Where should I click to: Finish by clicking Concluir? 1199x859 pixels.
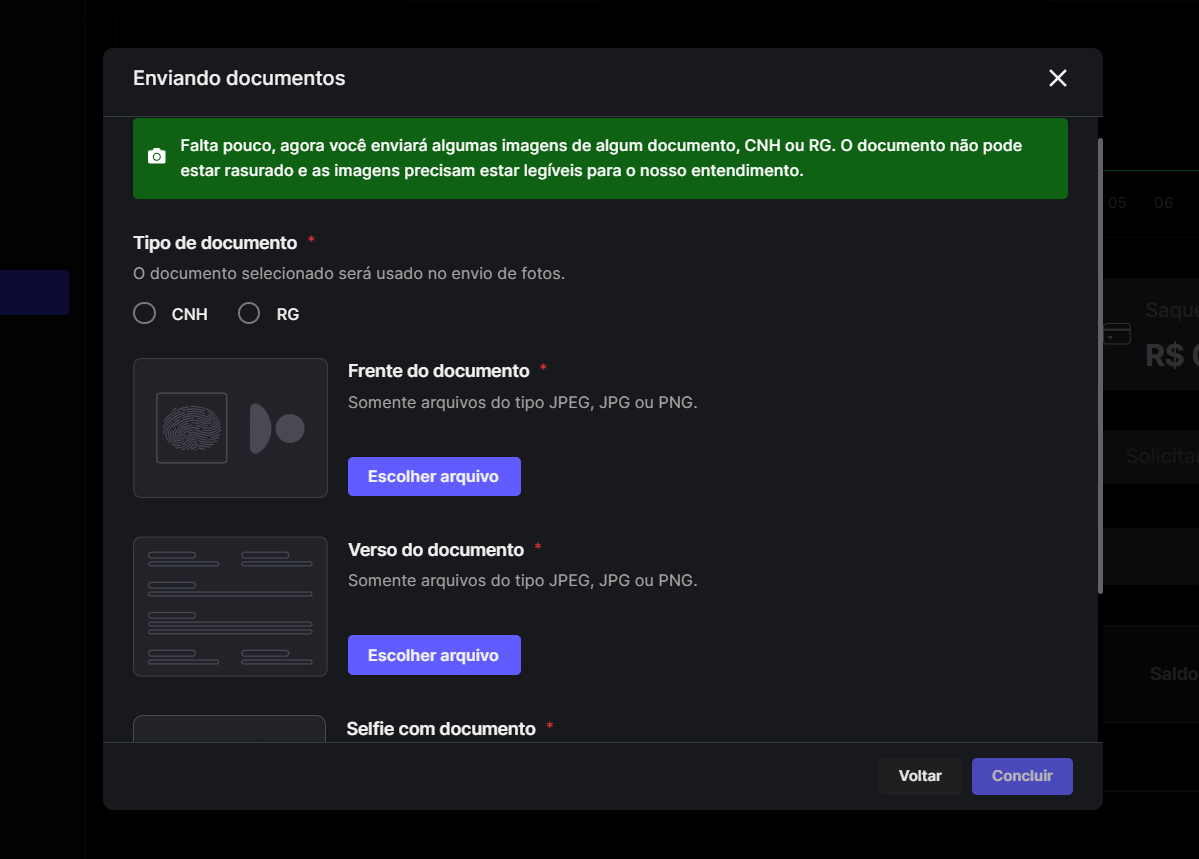pos(1021,776)
